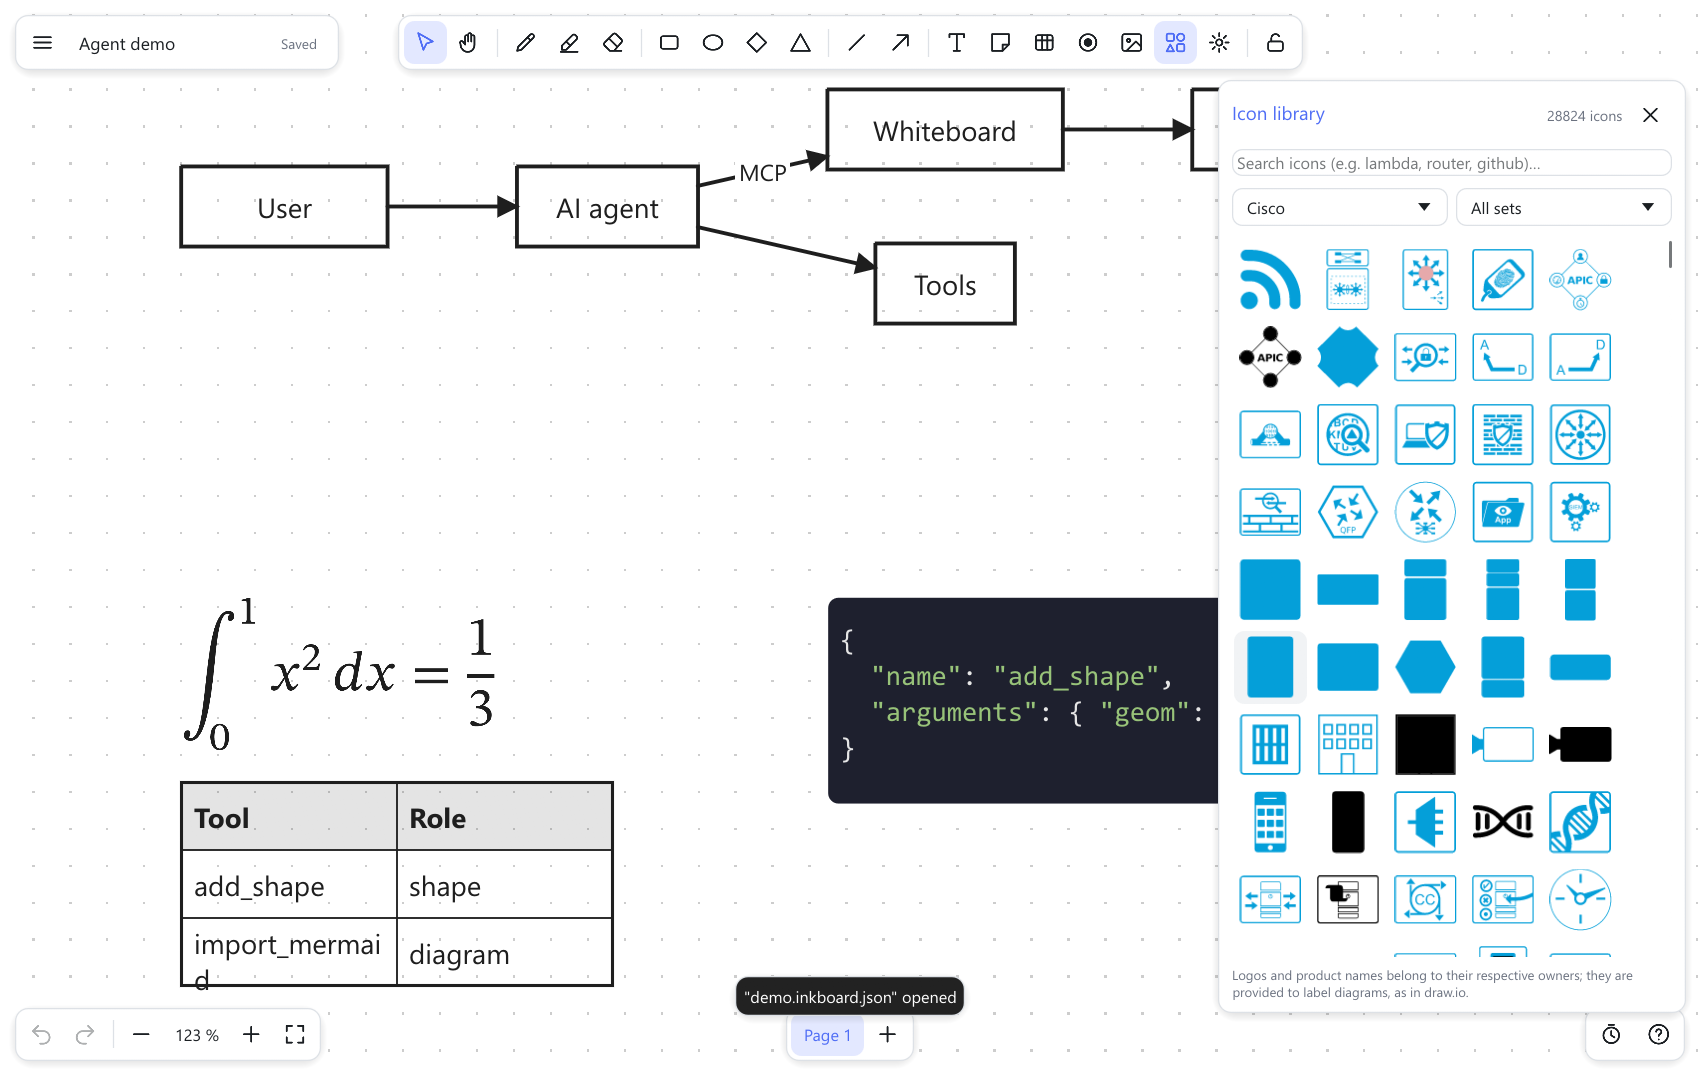Open the Cisco category dropdown

point(1339,207)
